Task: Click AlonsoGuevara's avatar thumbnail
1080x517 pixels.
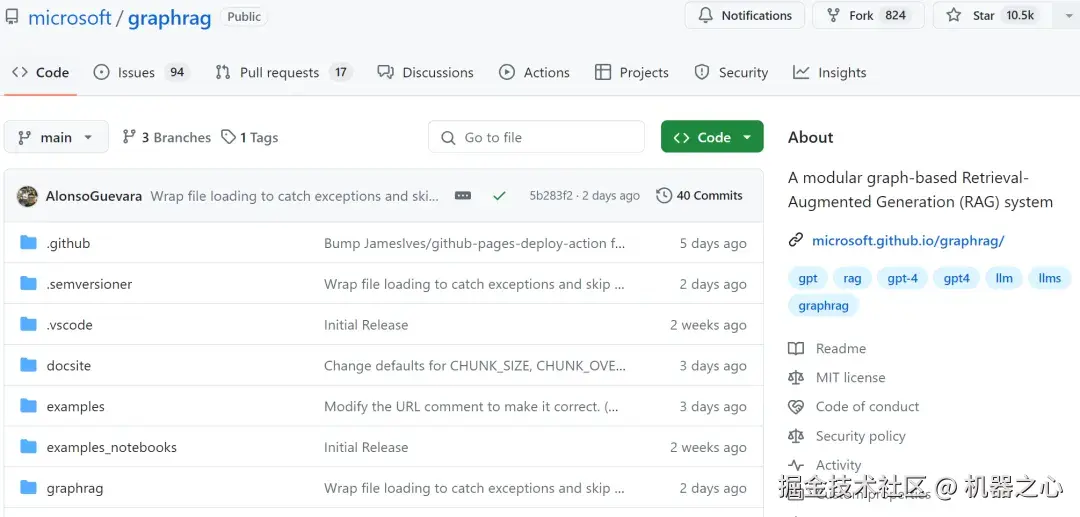Action: pyautogui.click(x=28, y=196)
